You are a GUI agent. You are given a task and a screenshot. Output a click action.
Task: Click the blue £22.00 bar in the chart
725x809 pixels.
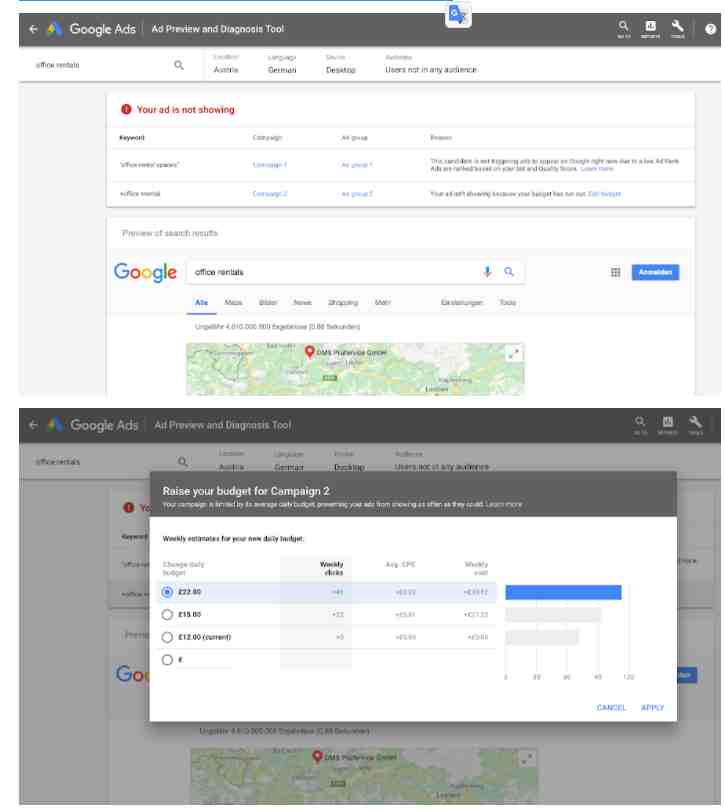(563, 592)
